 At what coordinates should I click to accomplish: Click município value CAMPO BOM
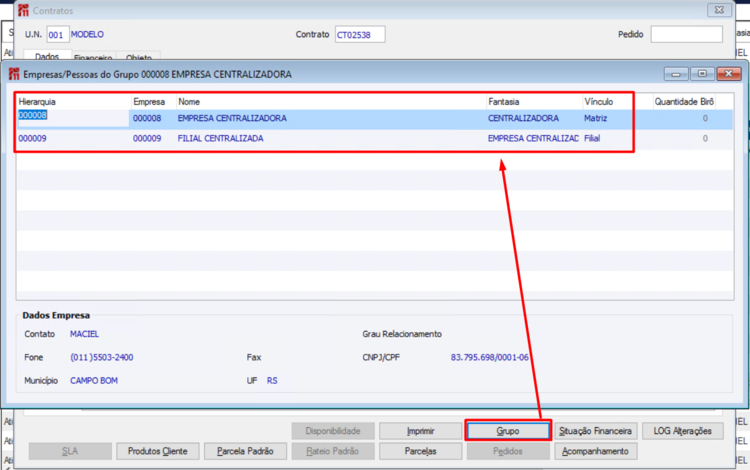(94, 381)
